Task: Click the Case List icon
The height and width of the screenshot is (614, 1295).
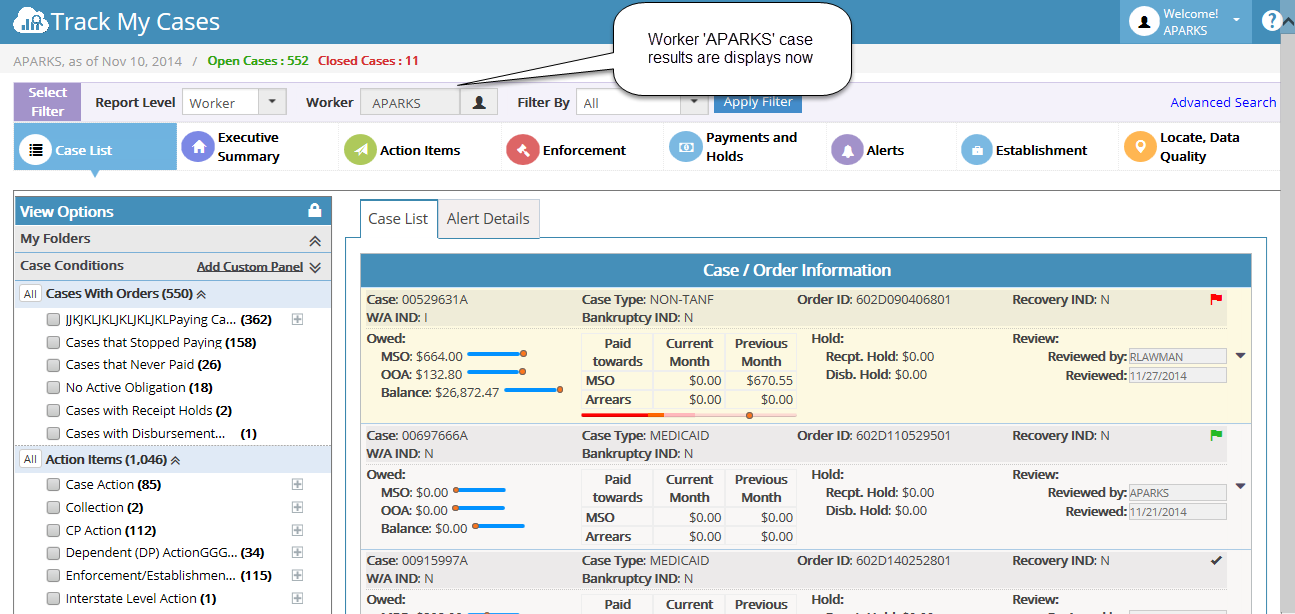Action: tap(36, 150)
